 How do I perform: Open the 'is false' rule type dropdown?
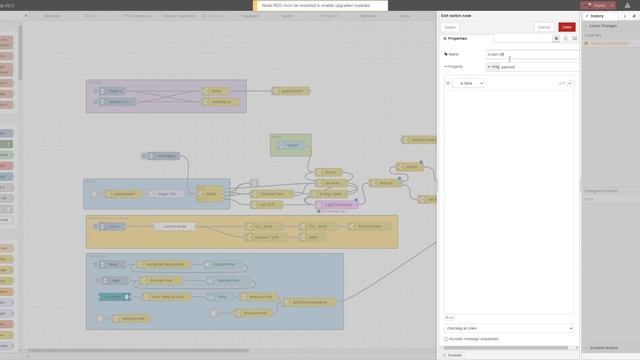pyautogui.click(x=469, y=83)
